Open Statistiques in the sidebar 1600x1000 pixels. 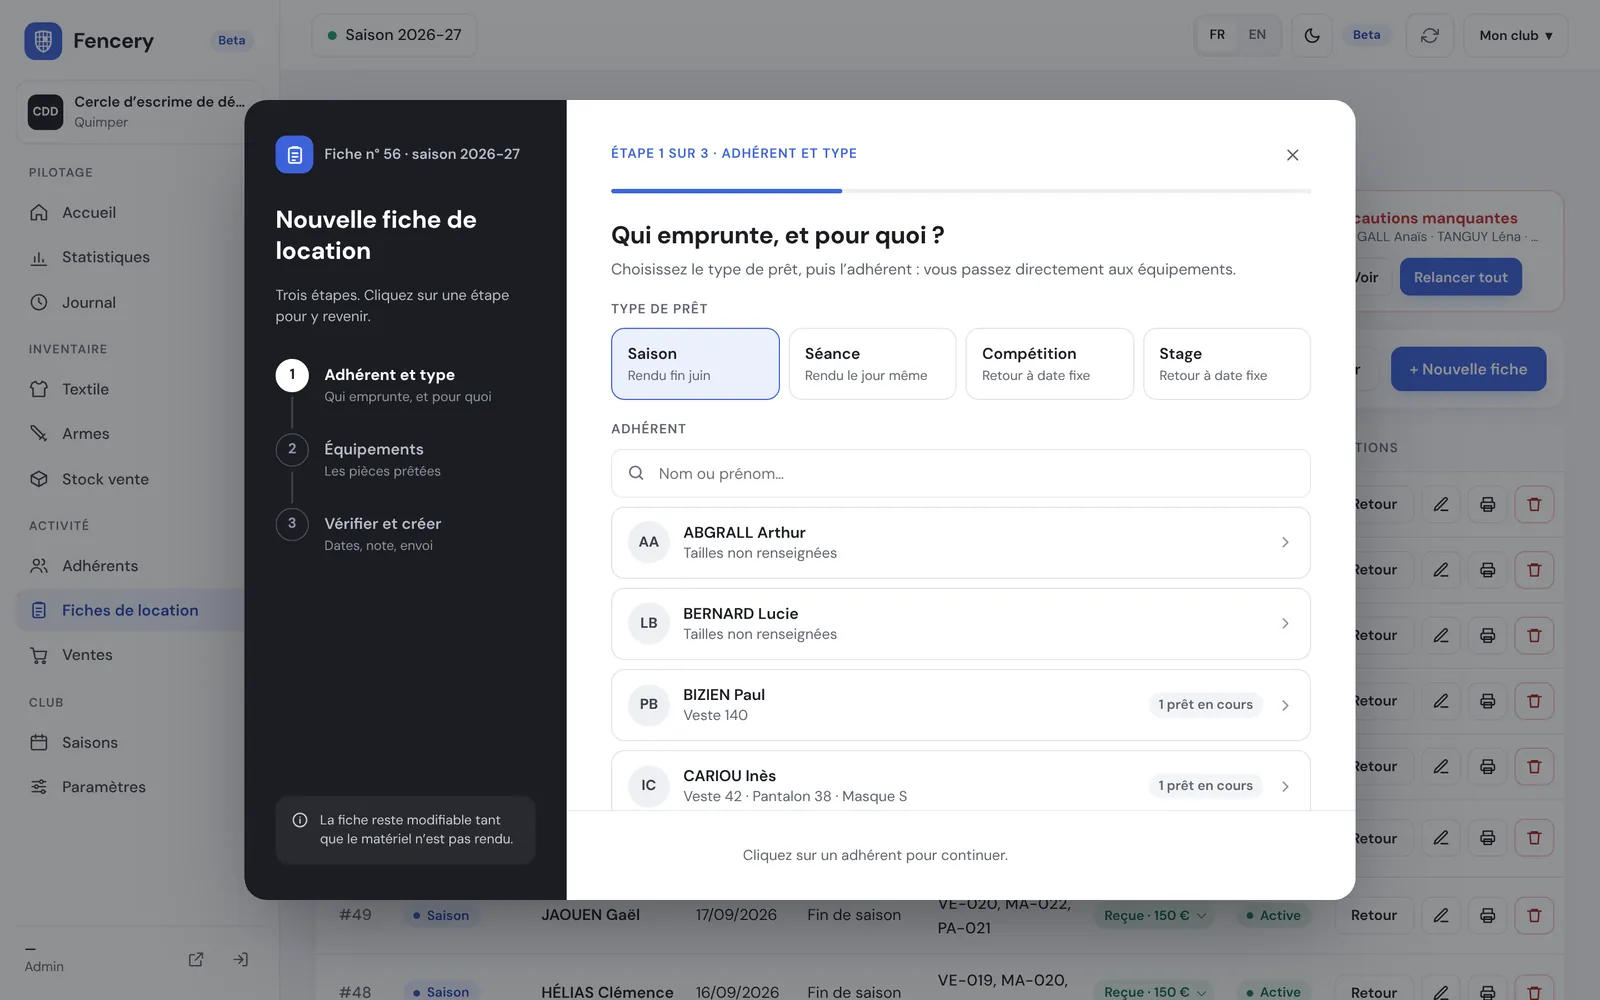pos(105,257)
